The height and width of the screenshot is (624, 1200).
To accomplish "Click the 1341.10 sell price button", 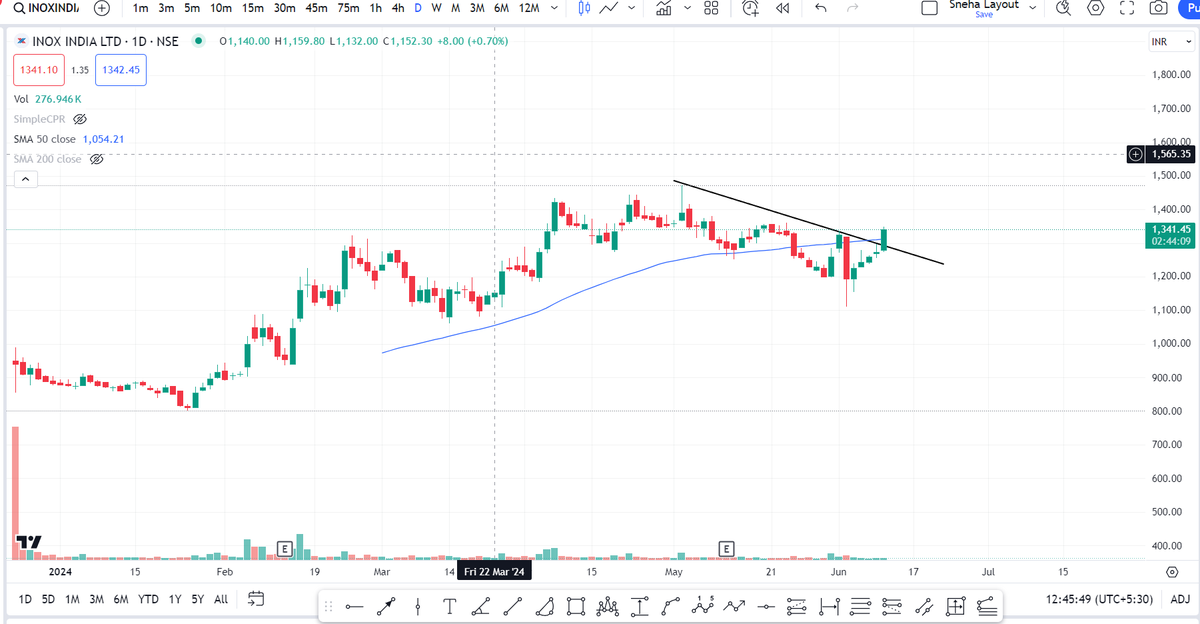I will click(x=39, y=70).
